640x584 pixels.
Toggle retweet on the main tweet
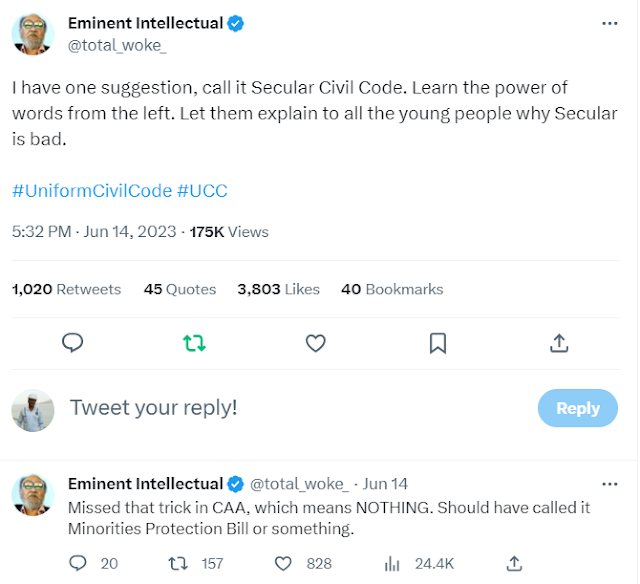[194, 344]
